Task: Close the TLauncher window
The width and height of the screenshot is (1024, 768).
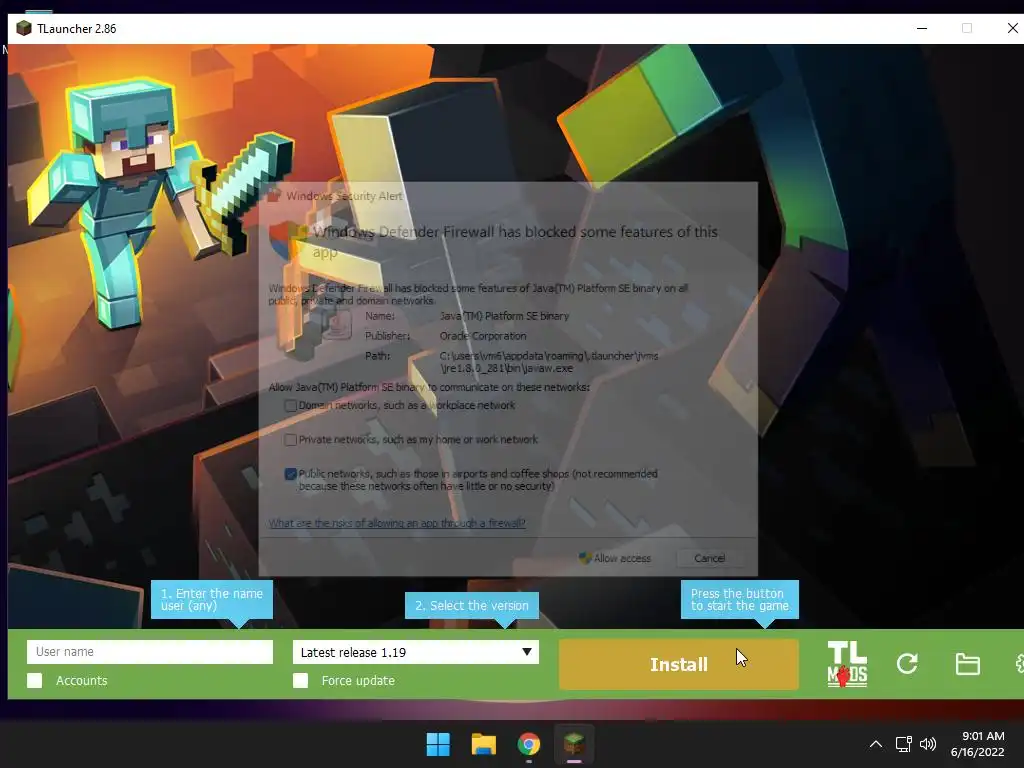Action: coord(1012,28)
